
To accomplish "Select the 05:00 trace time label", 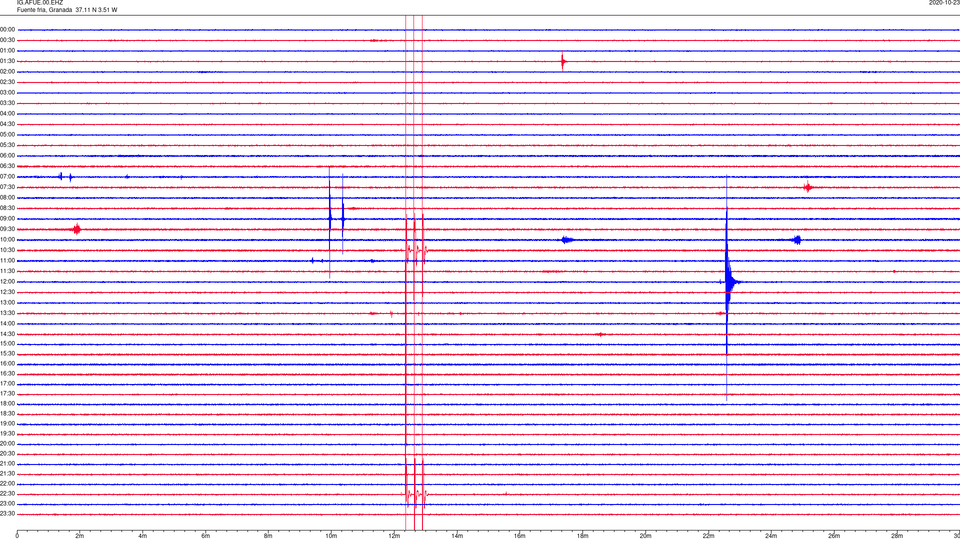I will coord(7,135).
